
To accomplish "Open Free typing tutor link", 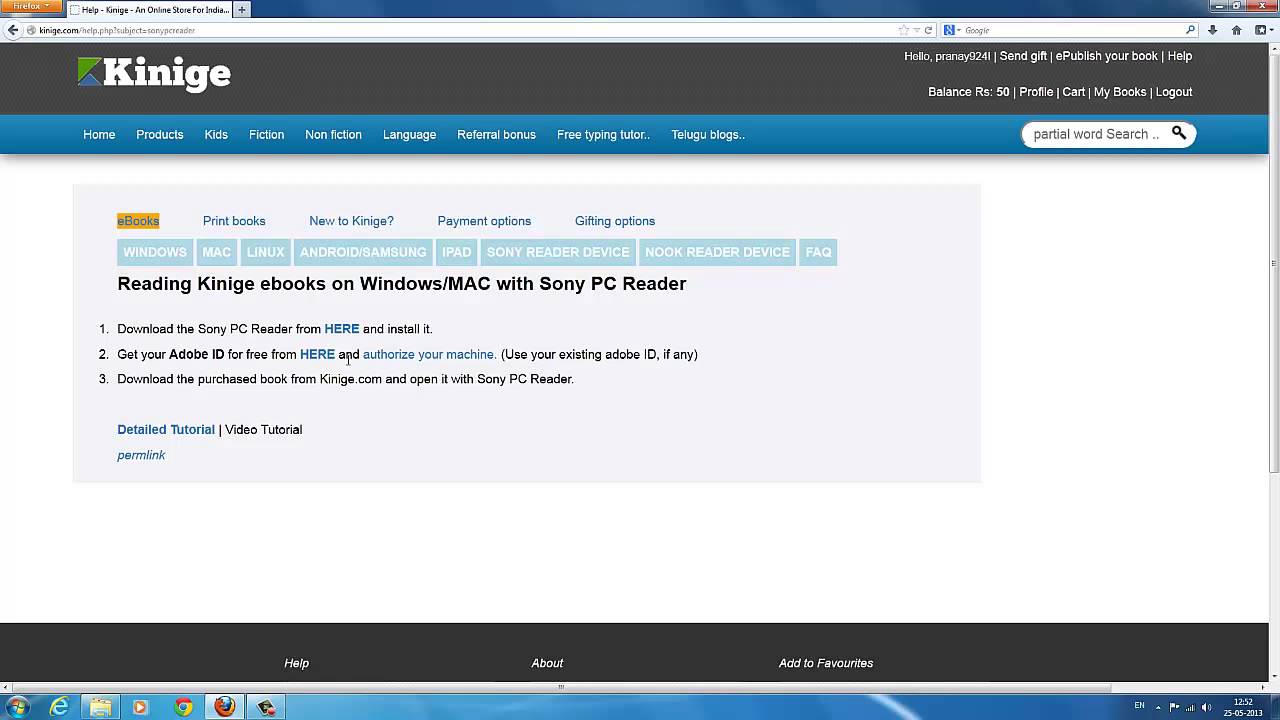I will (603, 134).
